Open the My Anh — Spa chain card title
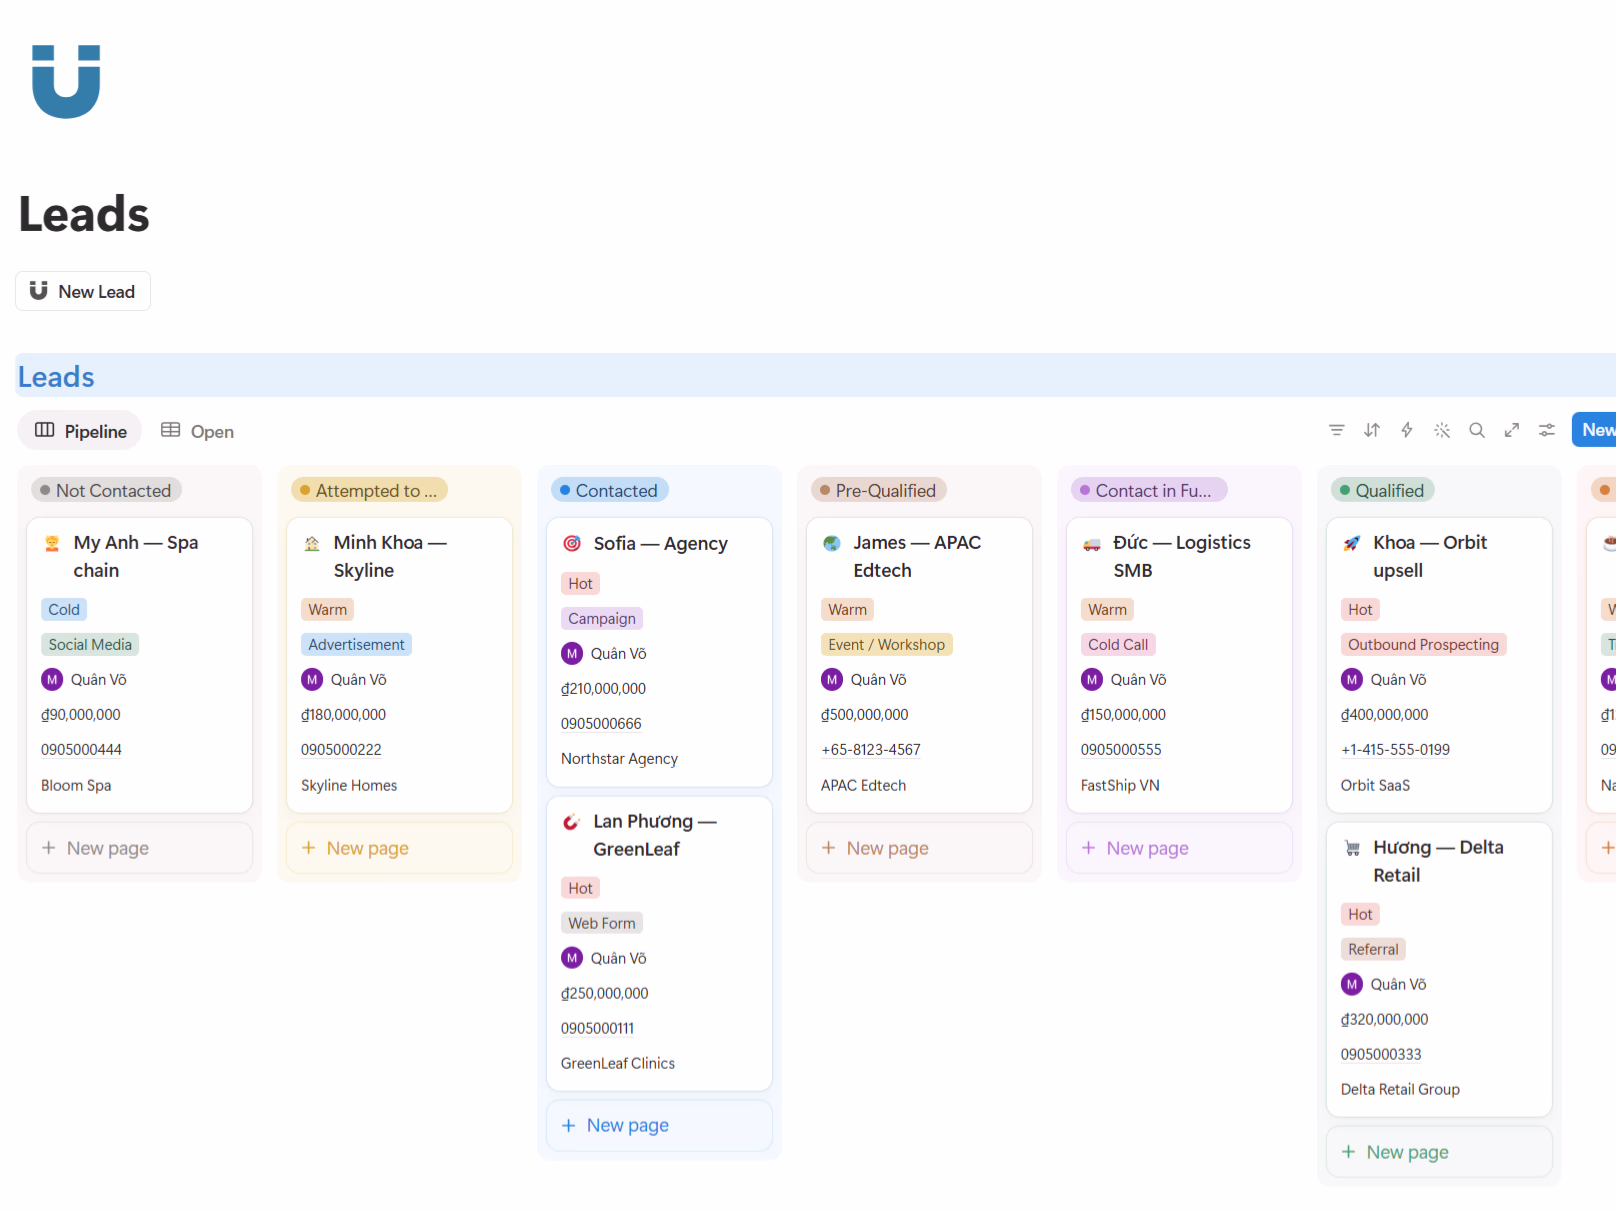The image size is (1616, 1212). [x=136, y=557]
